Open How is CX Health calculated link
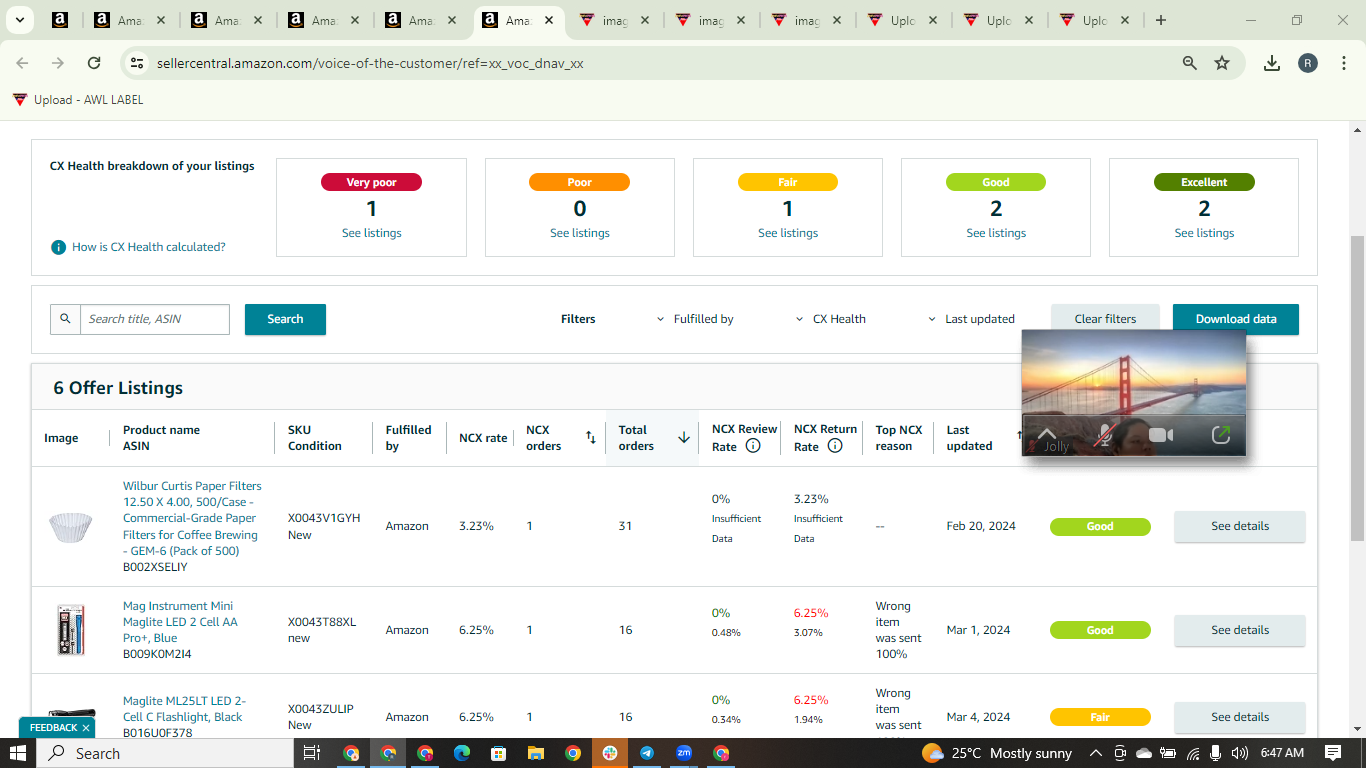This screenshot has width=1366, height=768. (149, 247)
